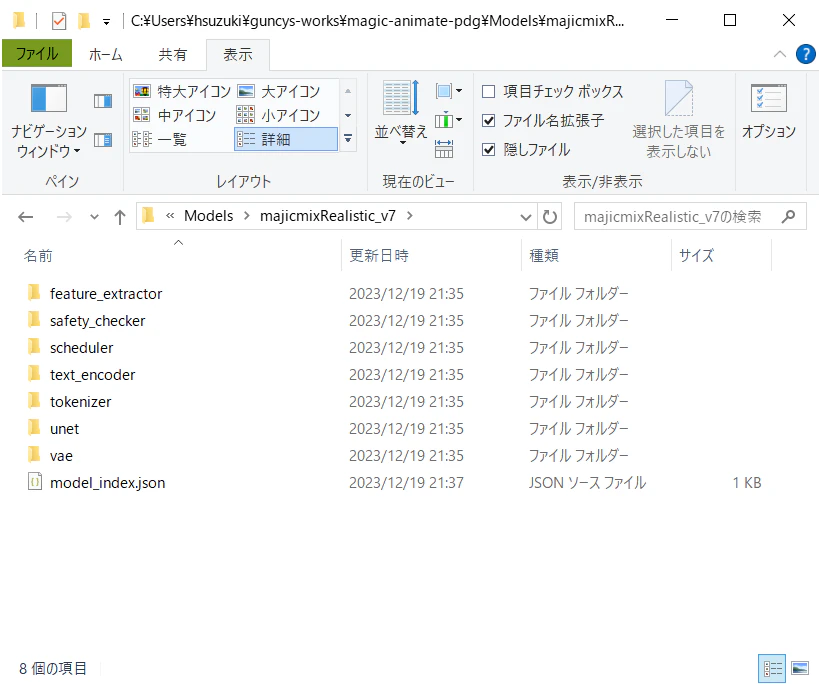The height and width of the screenshot is (684, 819).
Task: Toggle the details pane icon
Action: click(103, 140)
